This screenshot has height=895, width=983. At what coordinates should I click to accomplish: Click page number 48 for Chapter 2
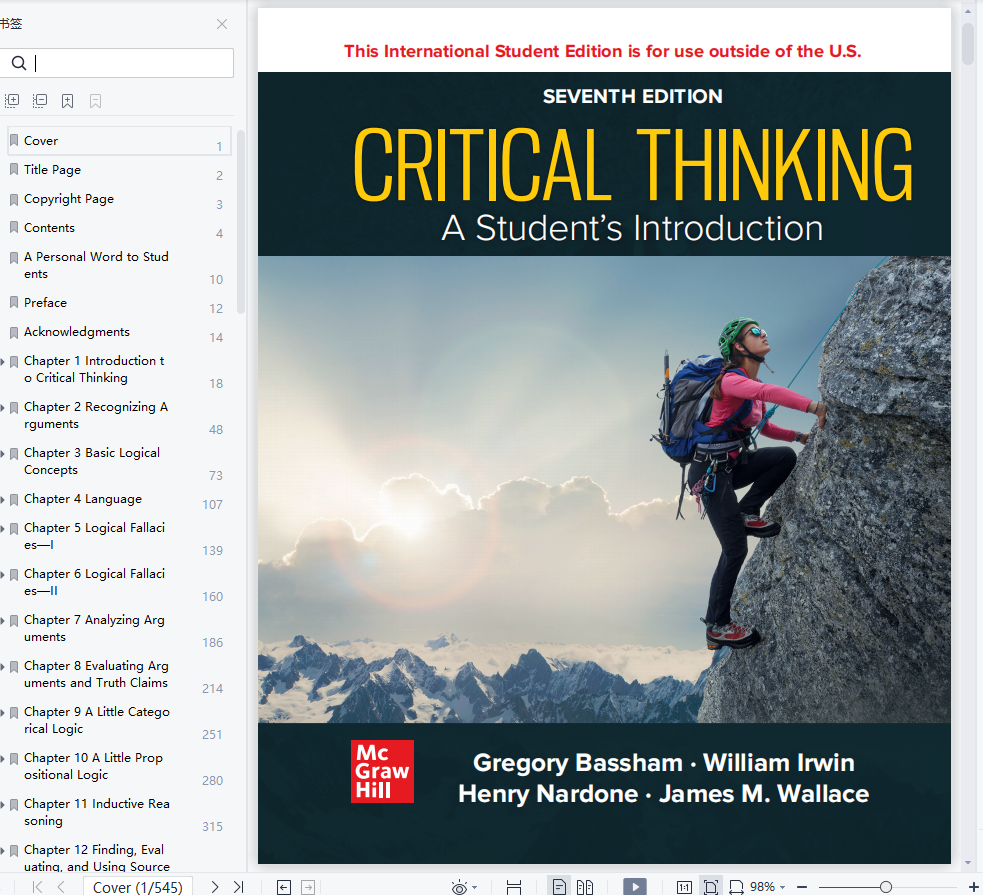pos(216,430)
